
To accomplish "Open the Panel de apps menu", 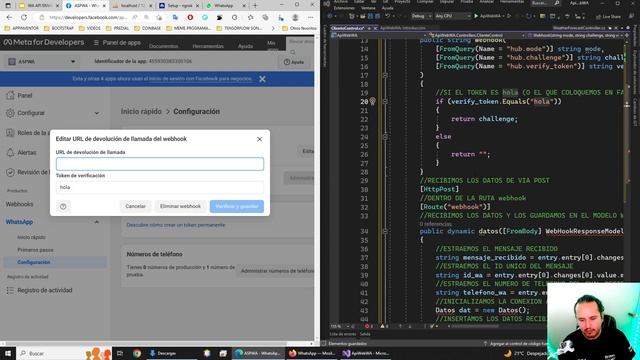I will 117,42.
